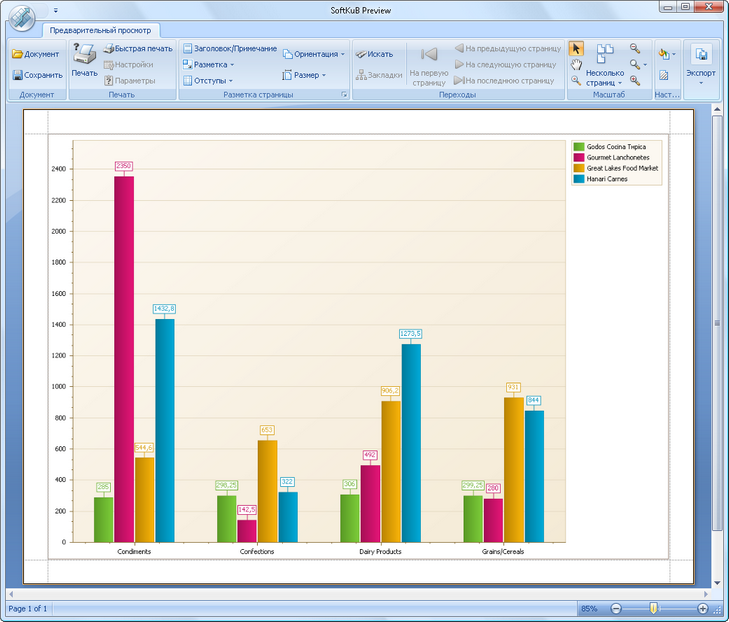729x622 pixels.
Task: Click the Документ open button
Action: click(36, 54)
